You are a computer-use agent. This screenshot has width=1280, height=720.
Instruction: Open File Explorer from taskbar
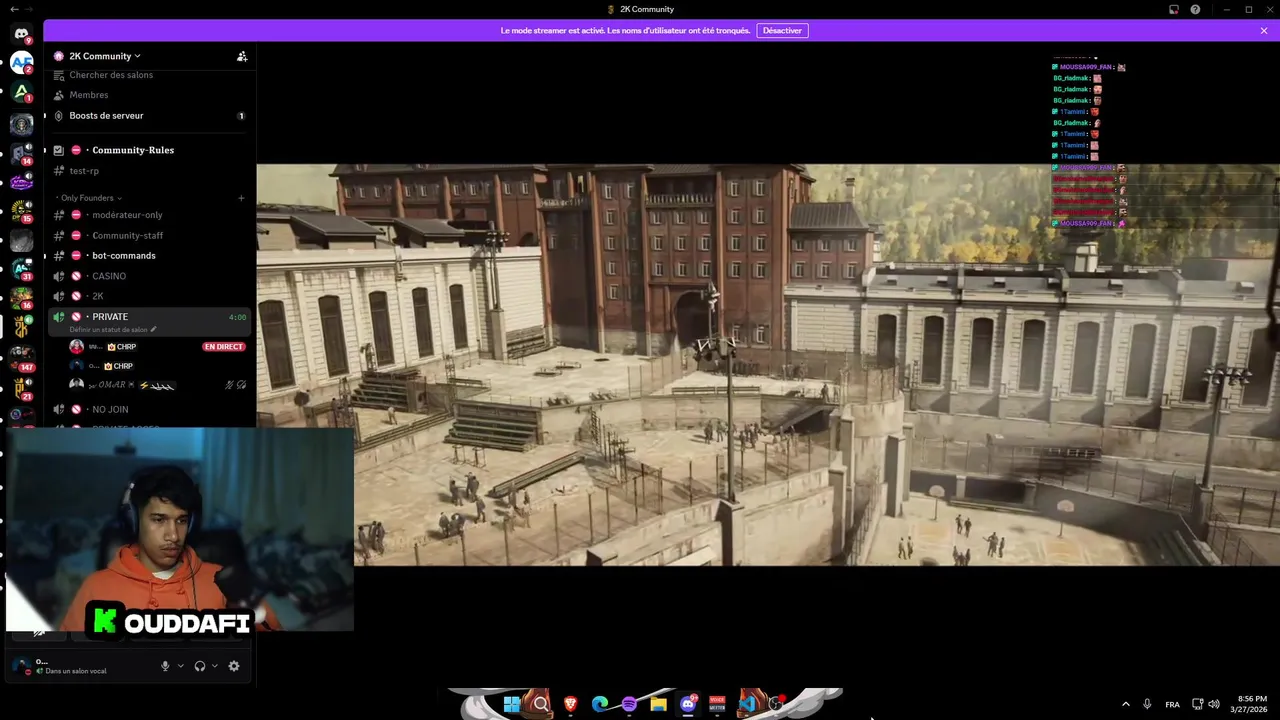[x=658, y=704]
